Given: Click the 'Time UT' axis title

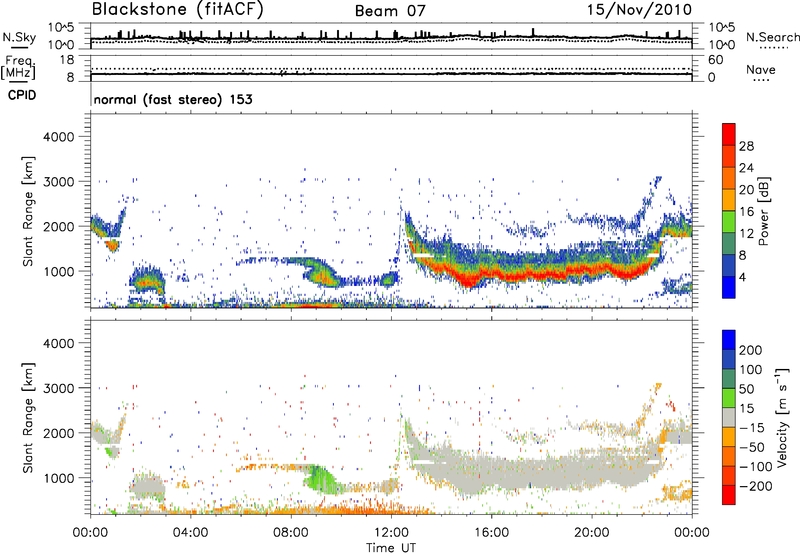Looking at the screenshot, I should (391, 548).
